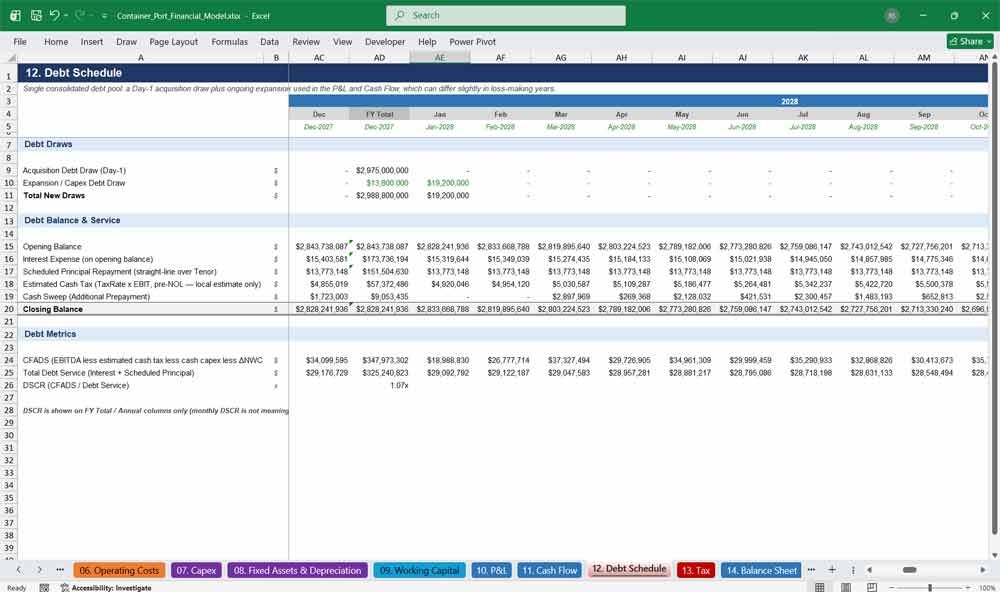Click the vertical scrollbar thumb
The image size is (1000, 592).
[994, 297]
